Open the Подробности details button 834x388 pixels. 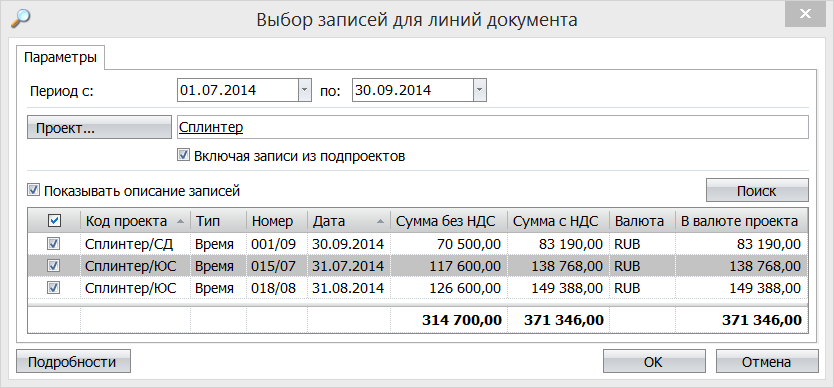[x=73, y=362]
